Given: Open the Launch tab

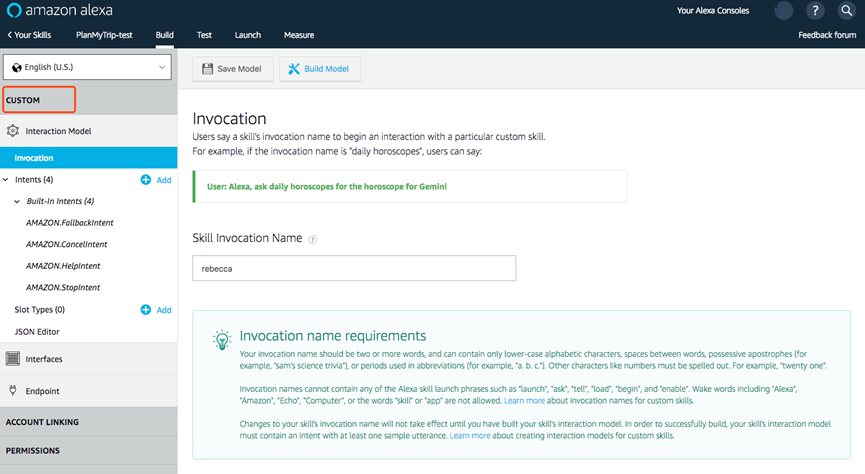Looking at the screenshot, I should 247,35.
